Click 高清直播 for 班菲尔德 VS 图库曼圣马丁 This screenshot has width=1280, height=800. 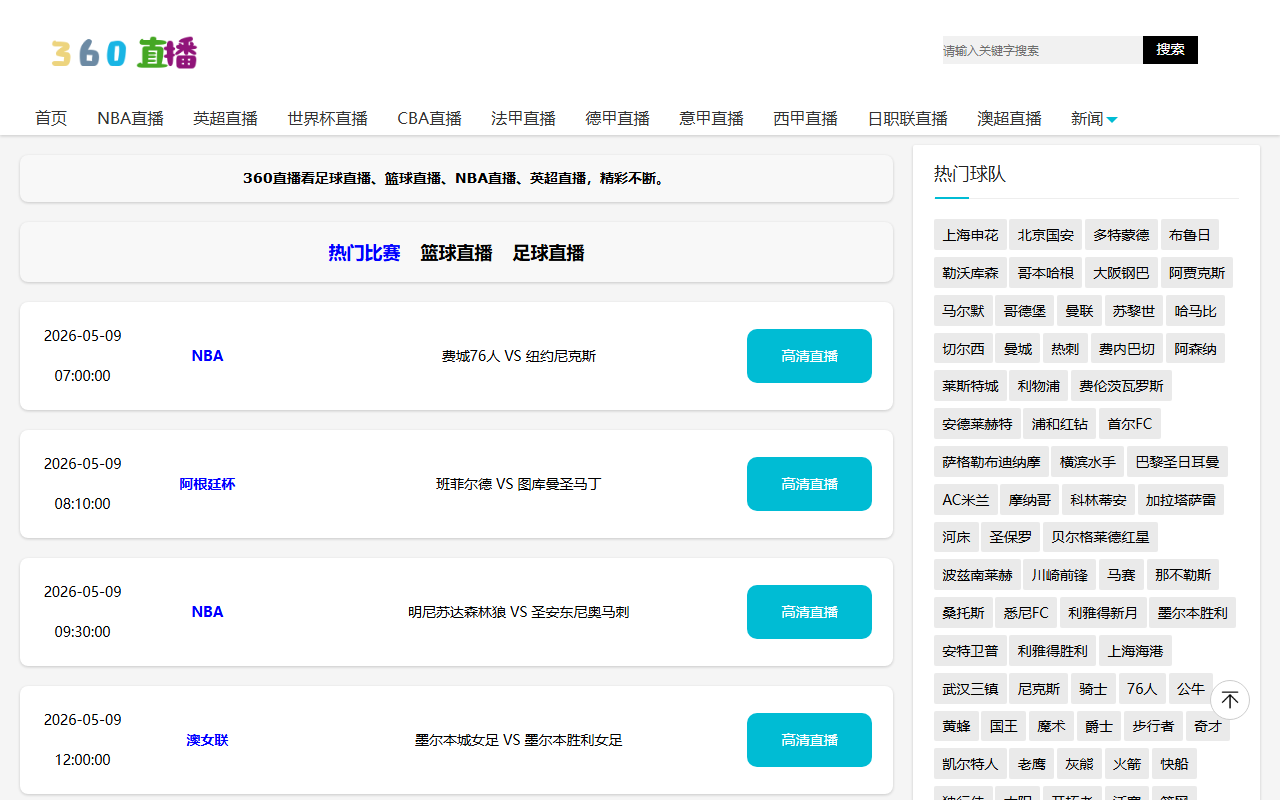click(x=809, y=484)
